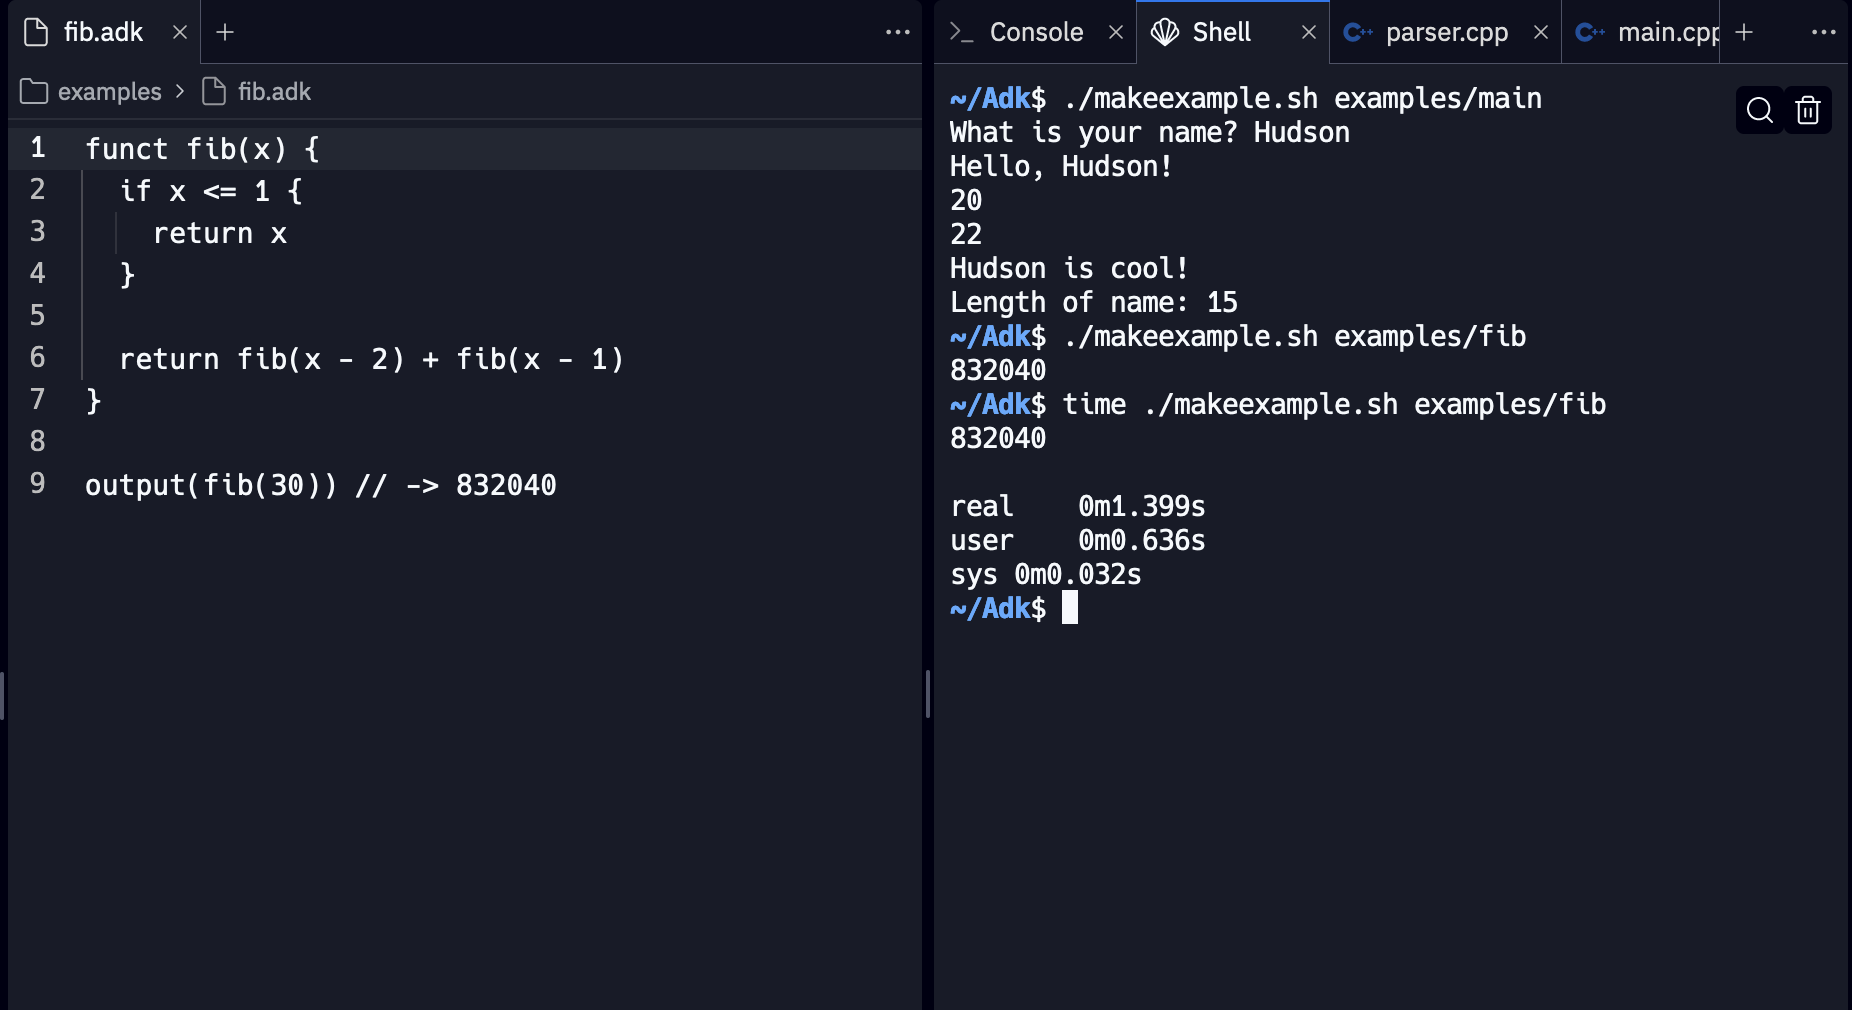Open the main.cpp tab
Viewport: 1852px width, 1010px height.
coord(1666,32)
